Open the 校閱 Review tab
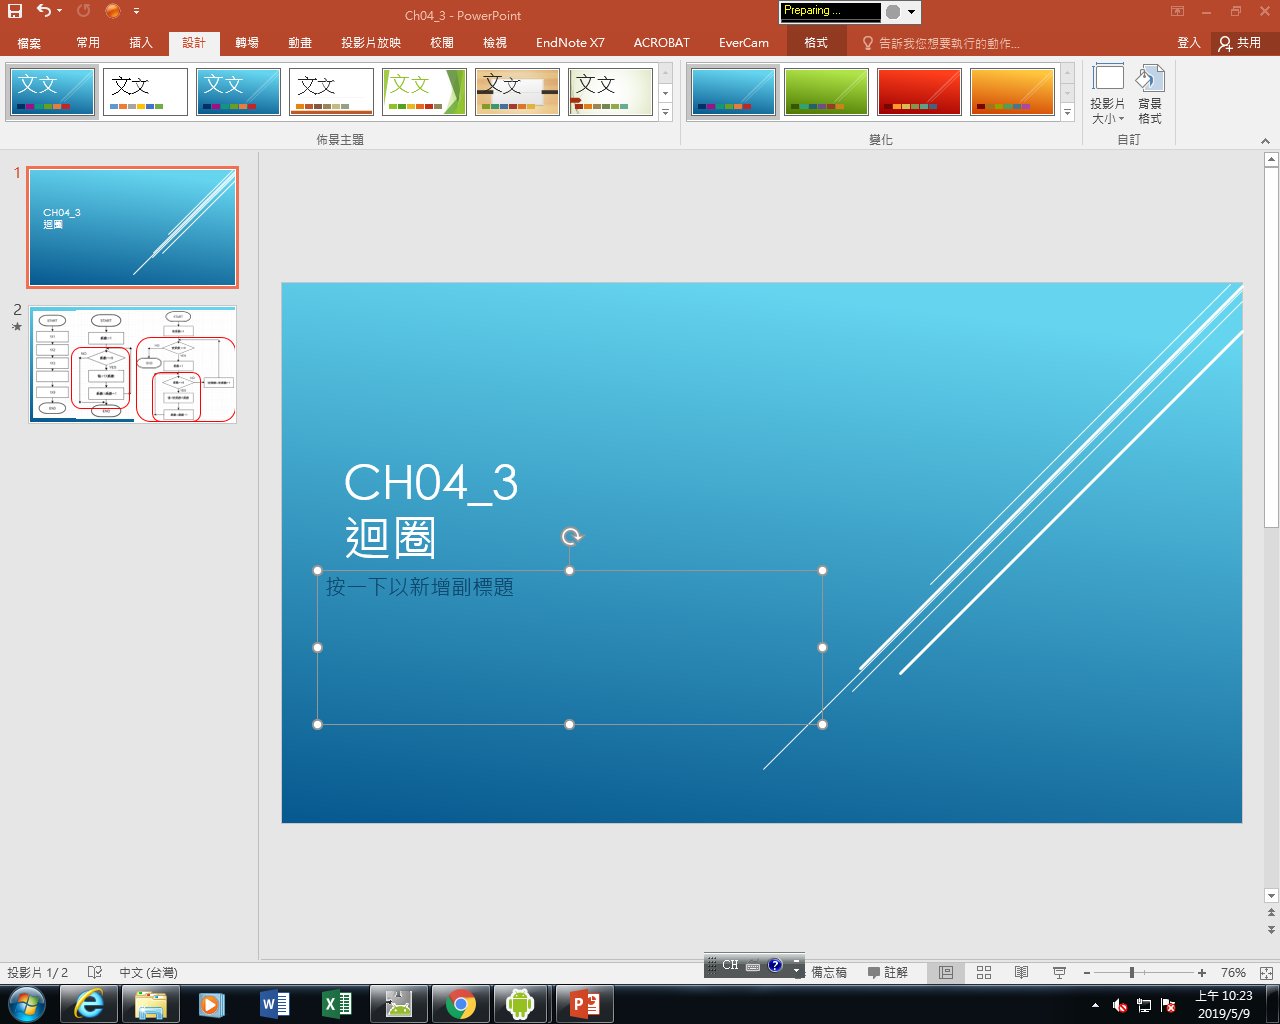The image size is (1280, 1024). coord(442,43)
